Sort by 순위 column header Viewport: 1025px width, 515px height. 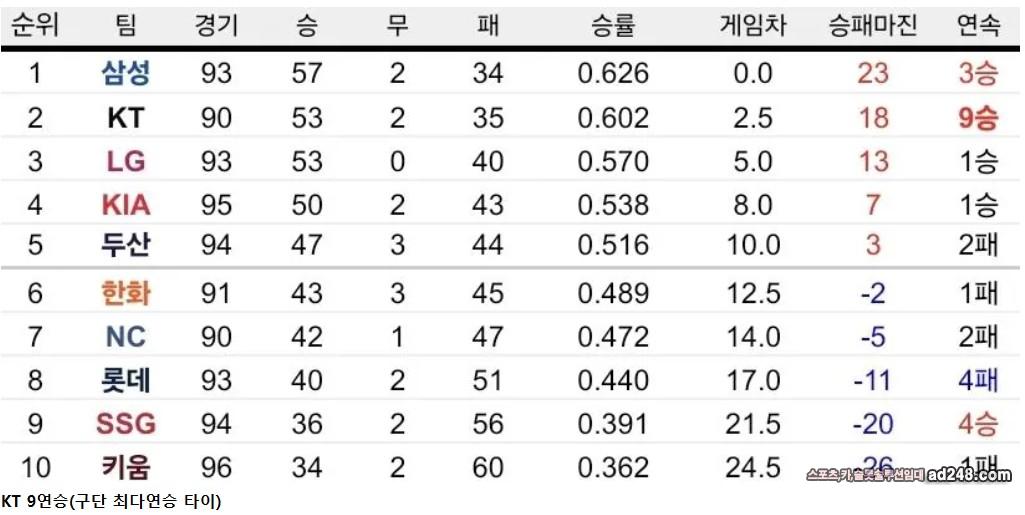coord(35,25)
